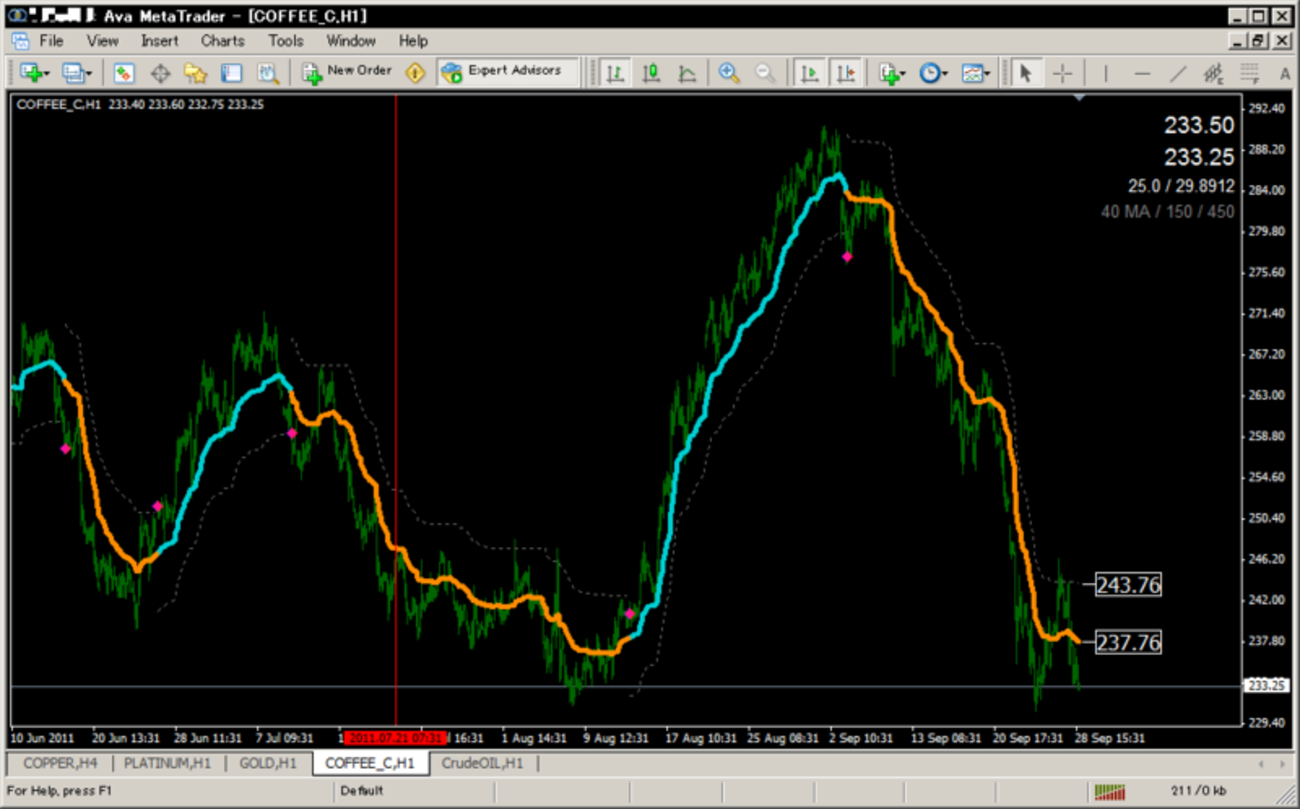Viewport: 1300px width, 809px height.
Task: Select the vertical line drawing tool
Action: (x=1105, y=73)
